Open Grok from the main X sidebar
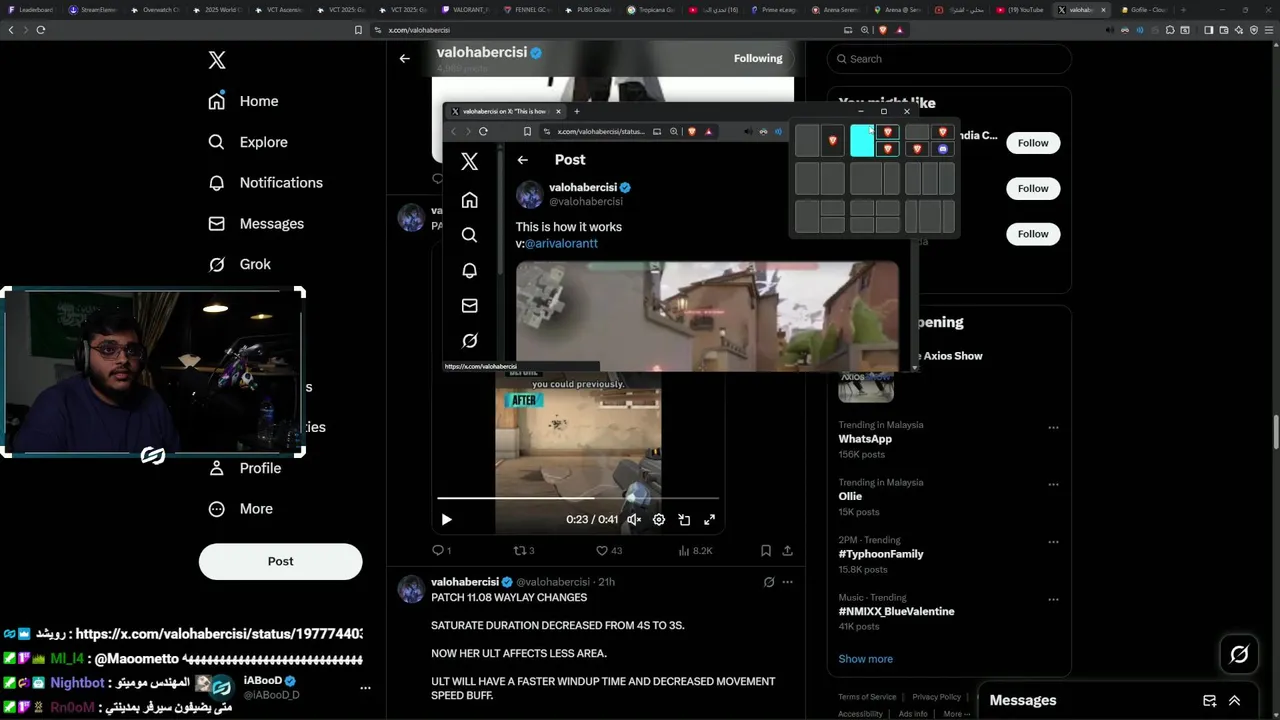Viewport: 1280px width, 720px height. pos(239,264)
